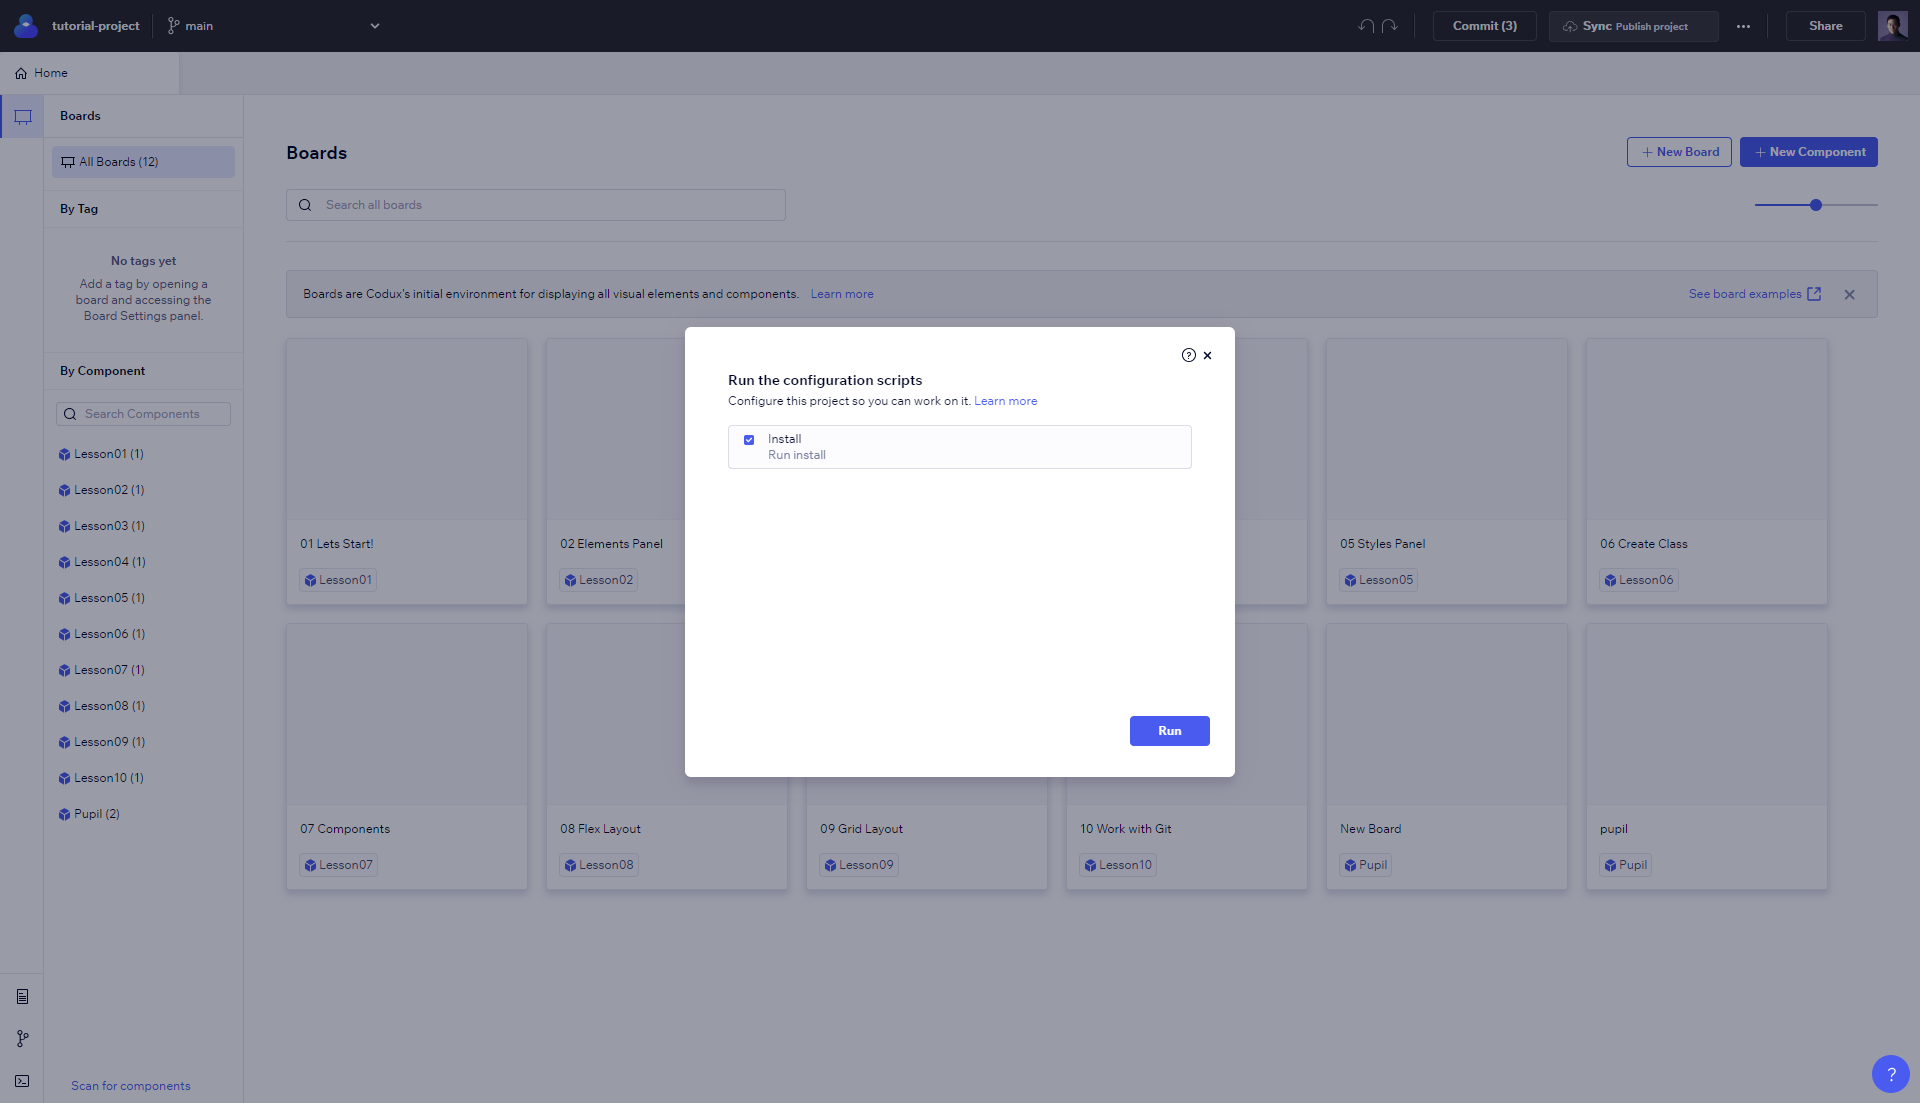Filter boards by Lesson06 component
Image resolution: width=1920 pixels, height=1103 pixels.
pos(101,634)
